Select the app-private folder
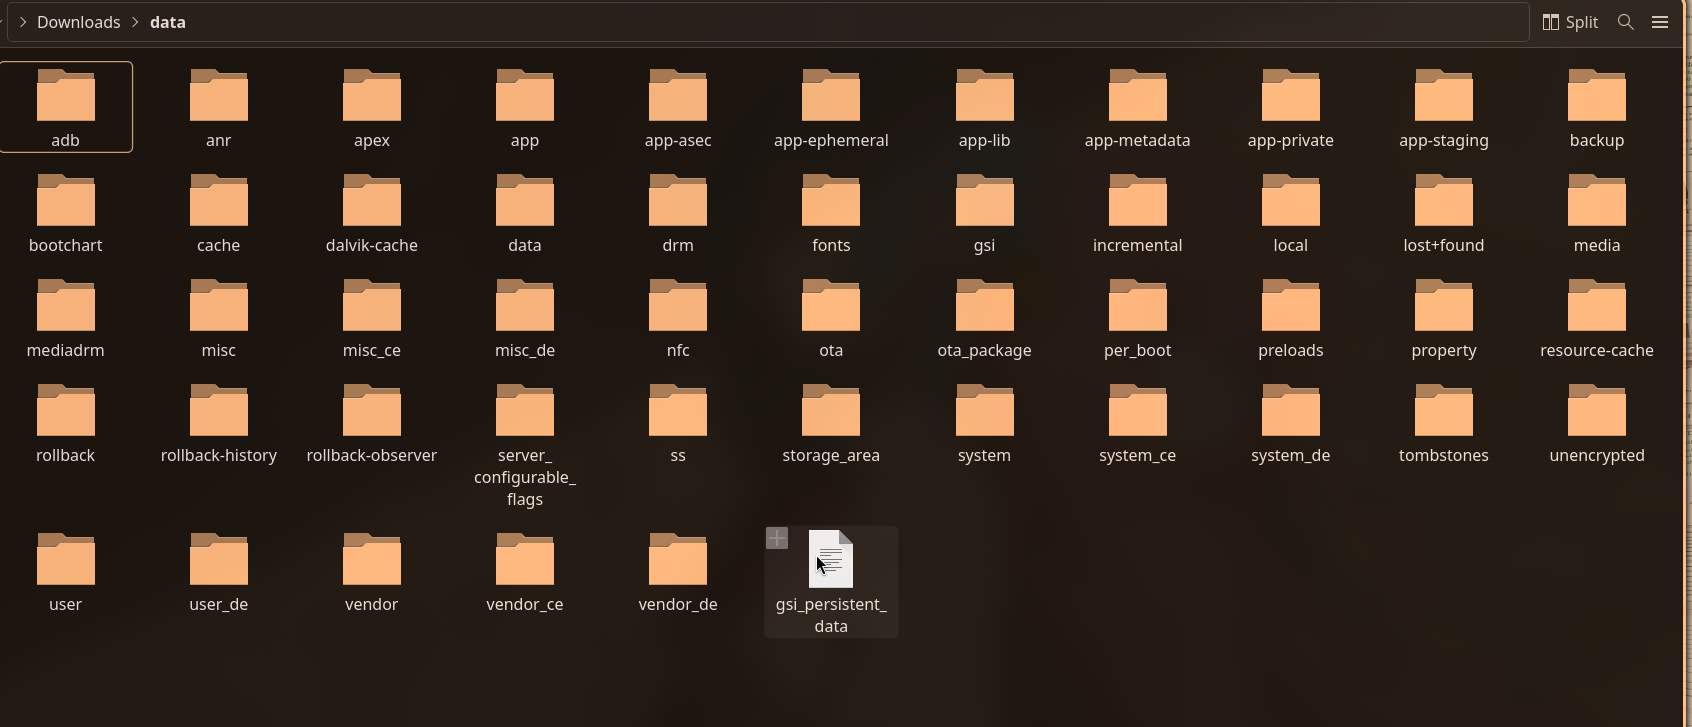This screenshot has height=727, width=1692. pyautogui.click(x=1291, y=107)
